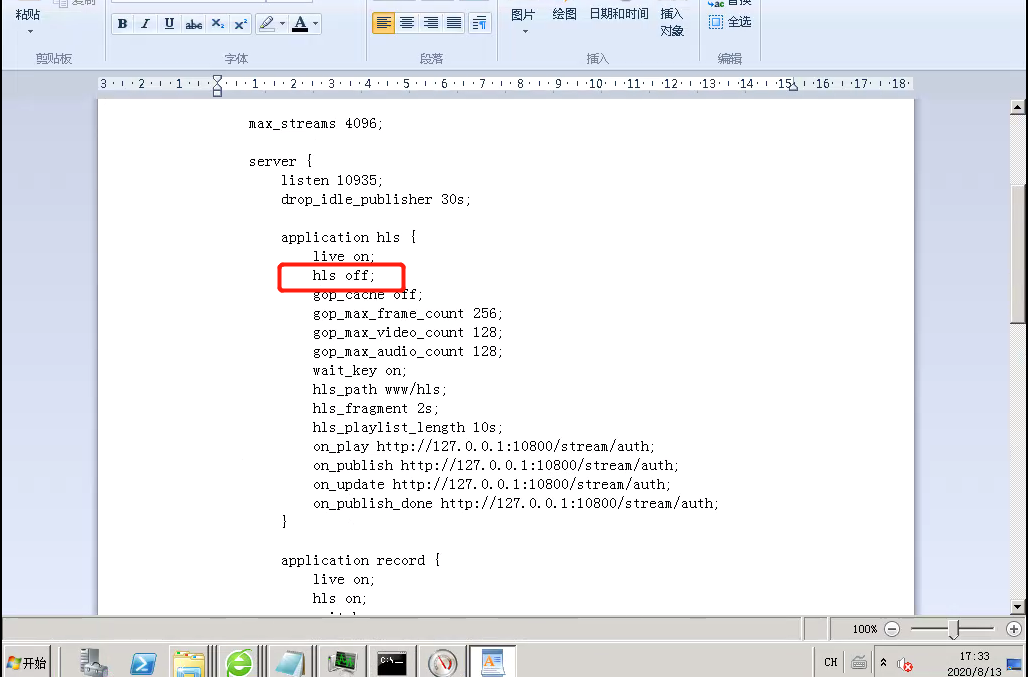Viewport: 1028px width, 677px height.
Task: Click the muted volume tray icon
Action: [x=905, y=665]
